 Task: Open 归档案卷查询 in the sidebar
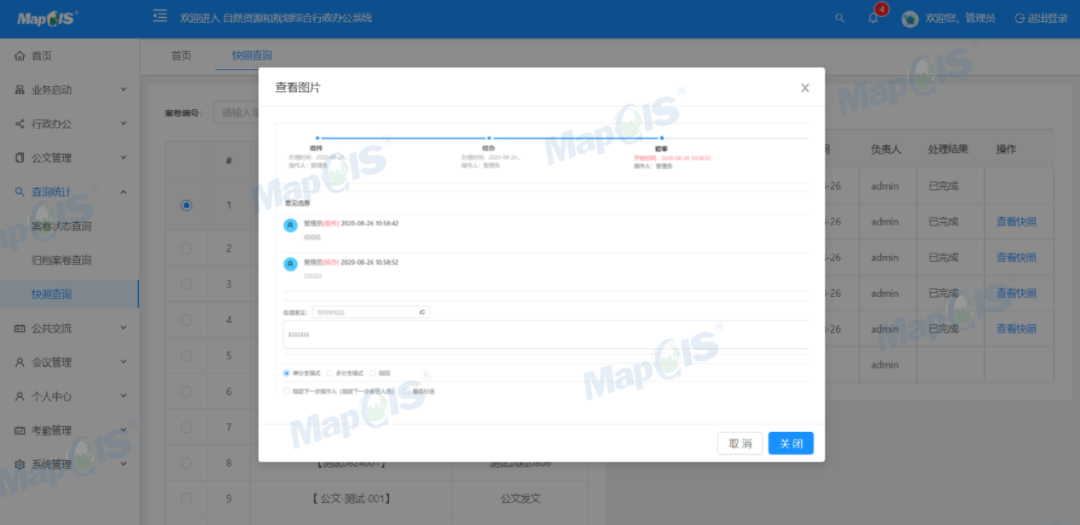62,260
